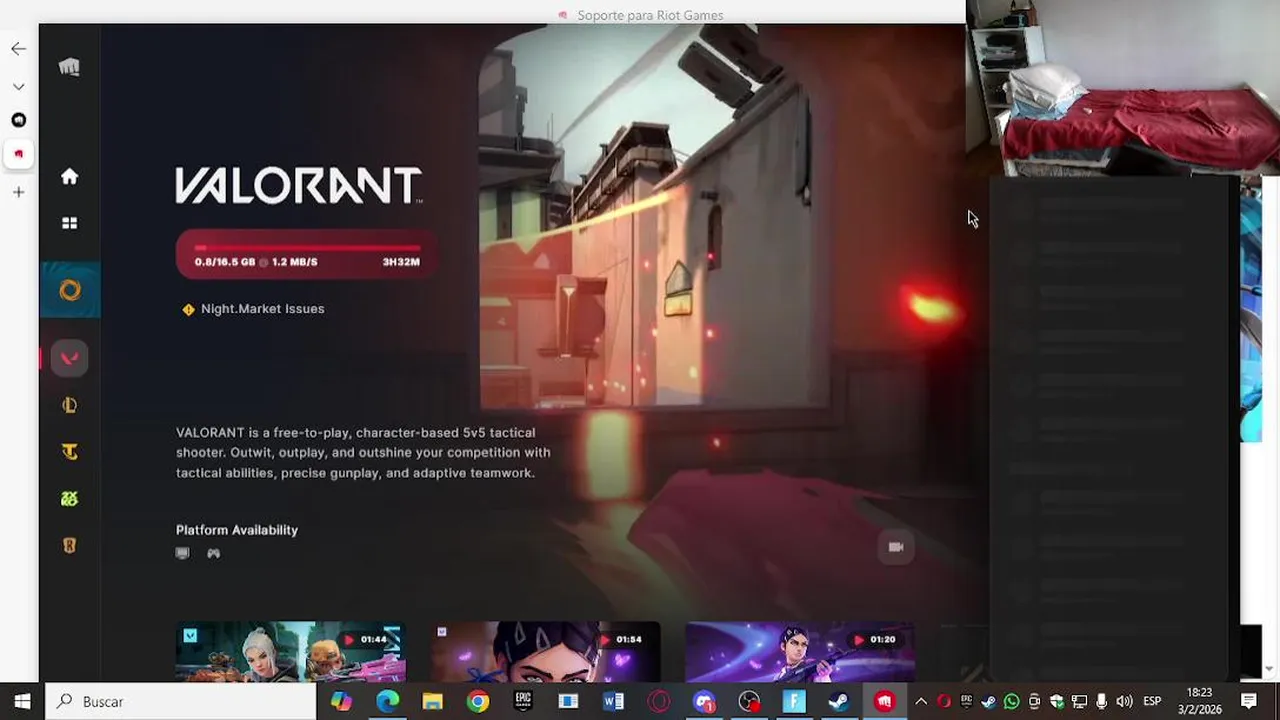1280x720 pixels.
Task: Open the Windows Start menu
Action: coord(22,701)
